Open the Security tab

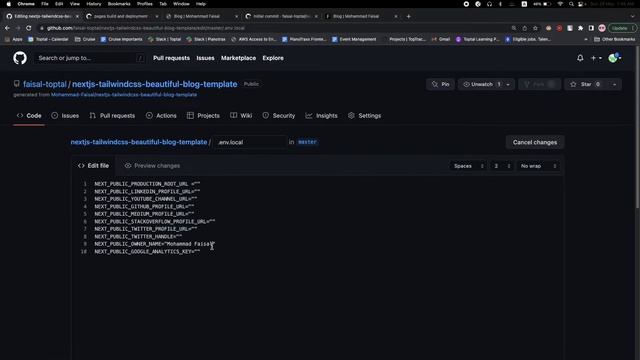coord(279,116)
